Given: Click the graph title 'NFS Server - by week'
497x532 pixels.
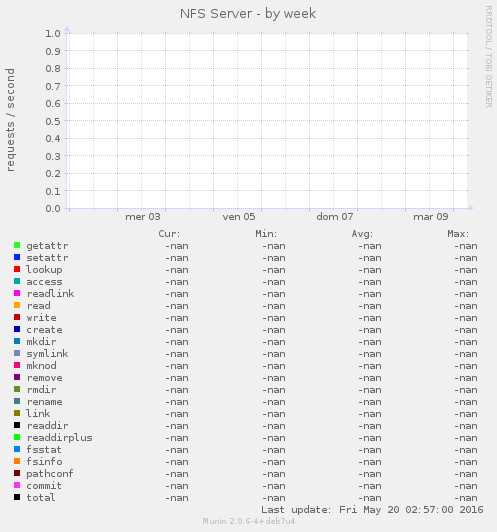Looking at the screenshot, I should point(248,14).
